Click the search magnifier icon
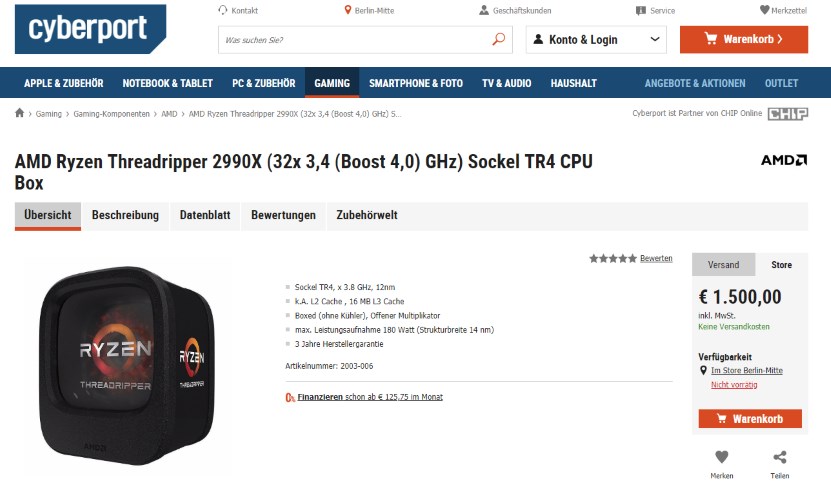 (499, 39)
